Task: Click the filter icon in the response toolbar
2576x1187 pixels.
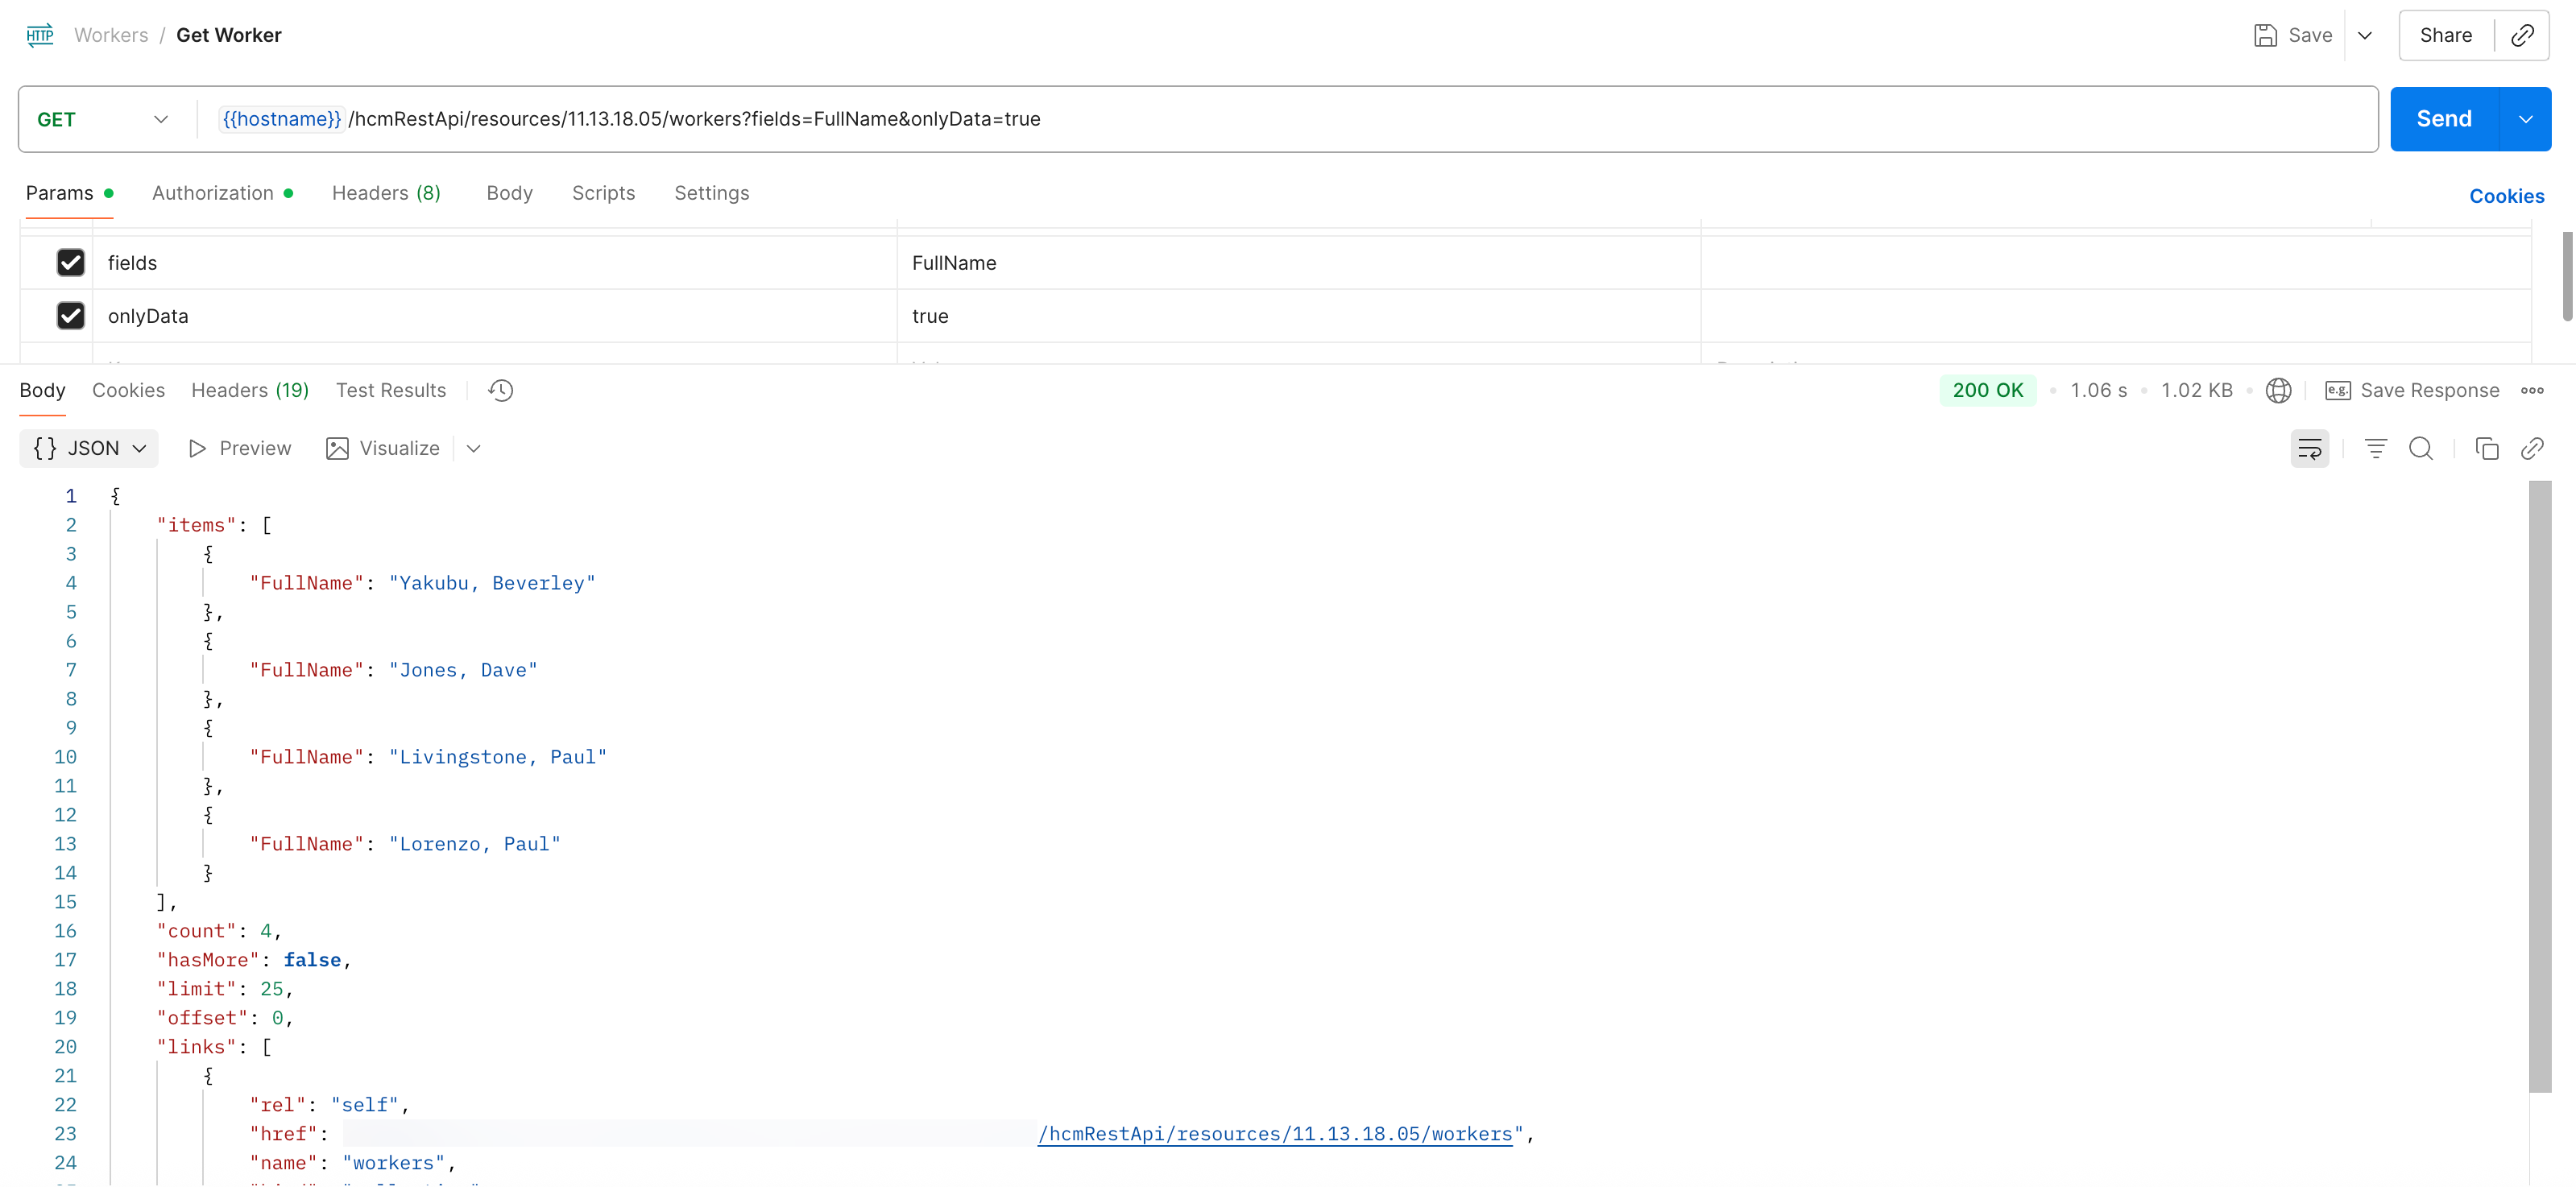Action: point(2375,448)
